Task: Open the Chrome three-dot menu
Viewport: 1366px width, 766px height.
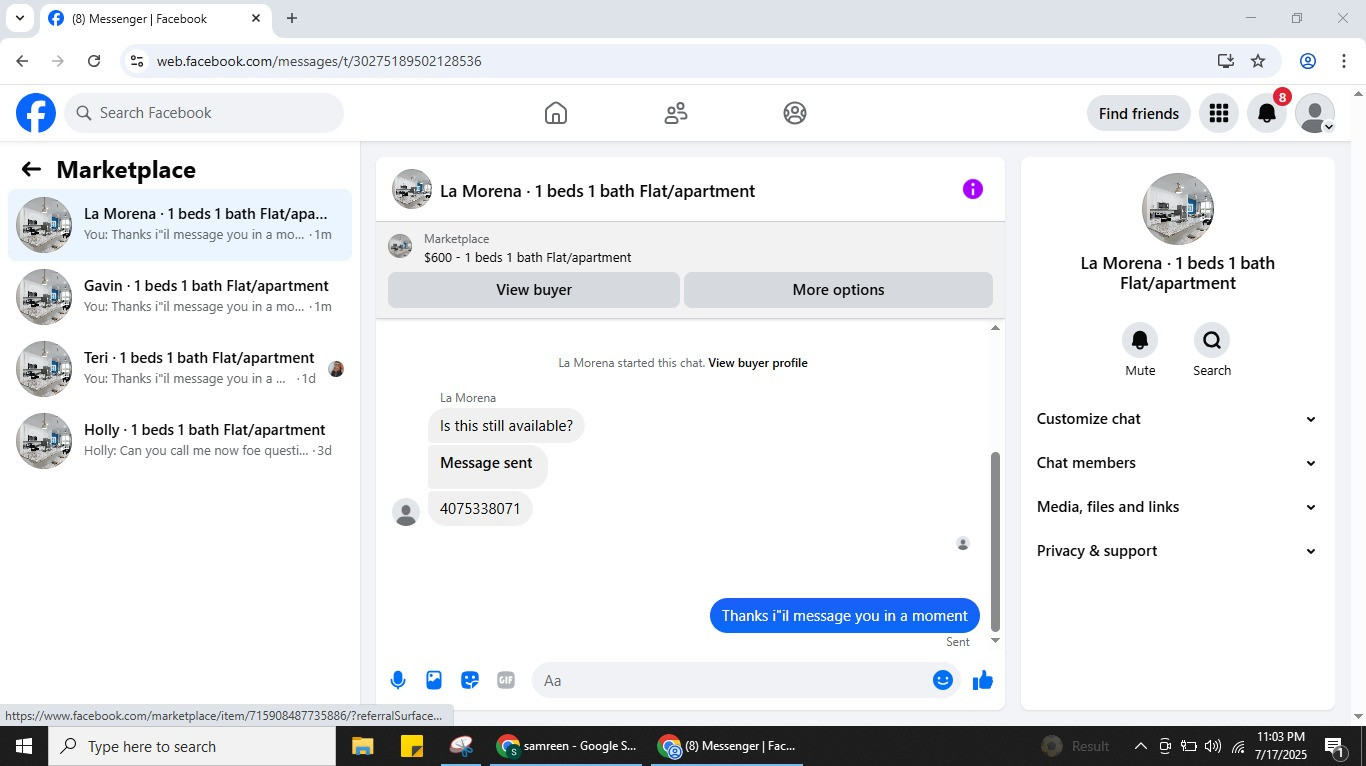Action: tap(1343, 61)
